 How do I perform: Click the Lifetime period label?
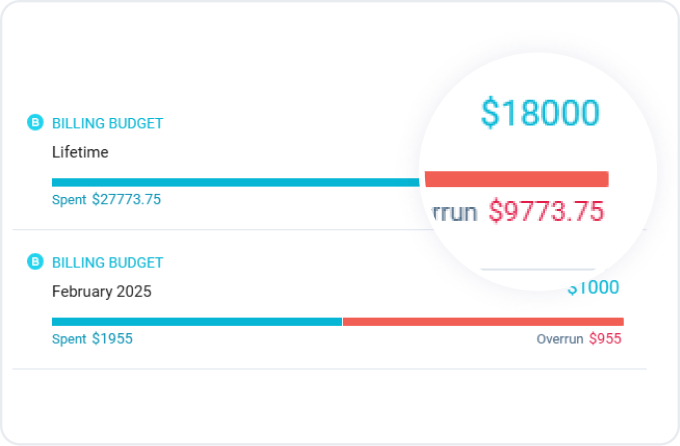[80, 152]
